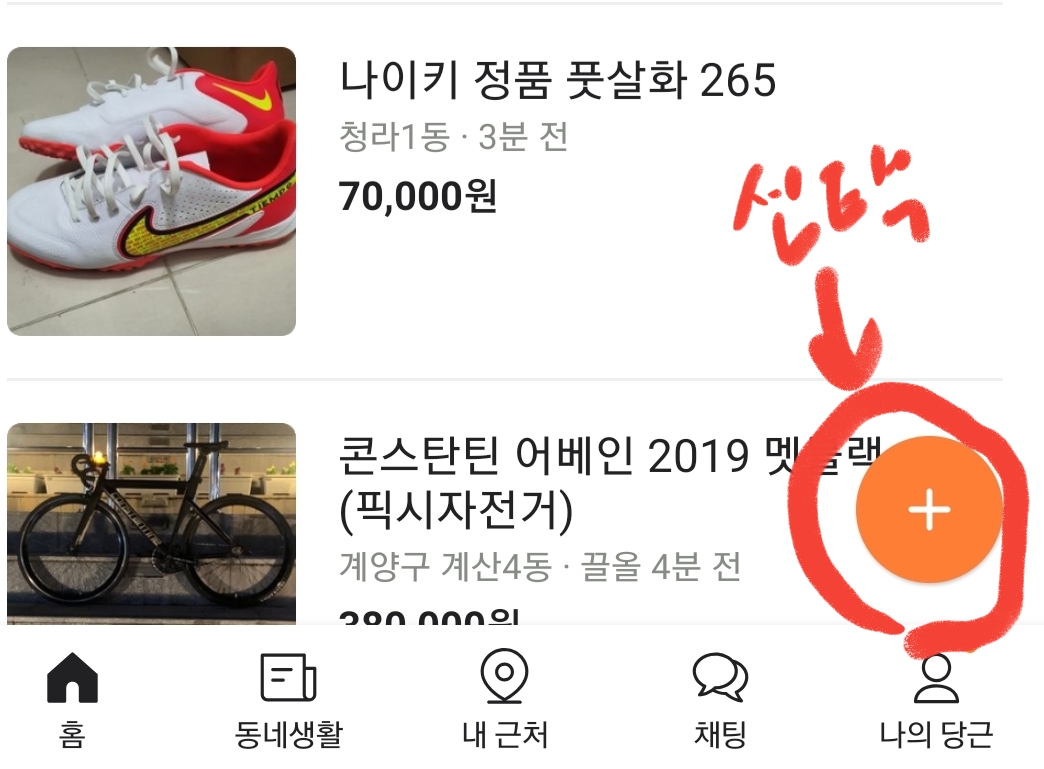Switch to the 동네생활 tab label

288,734
